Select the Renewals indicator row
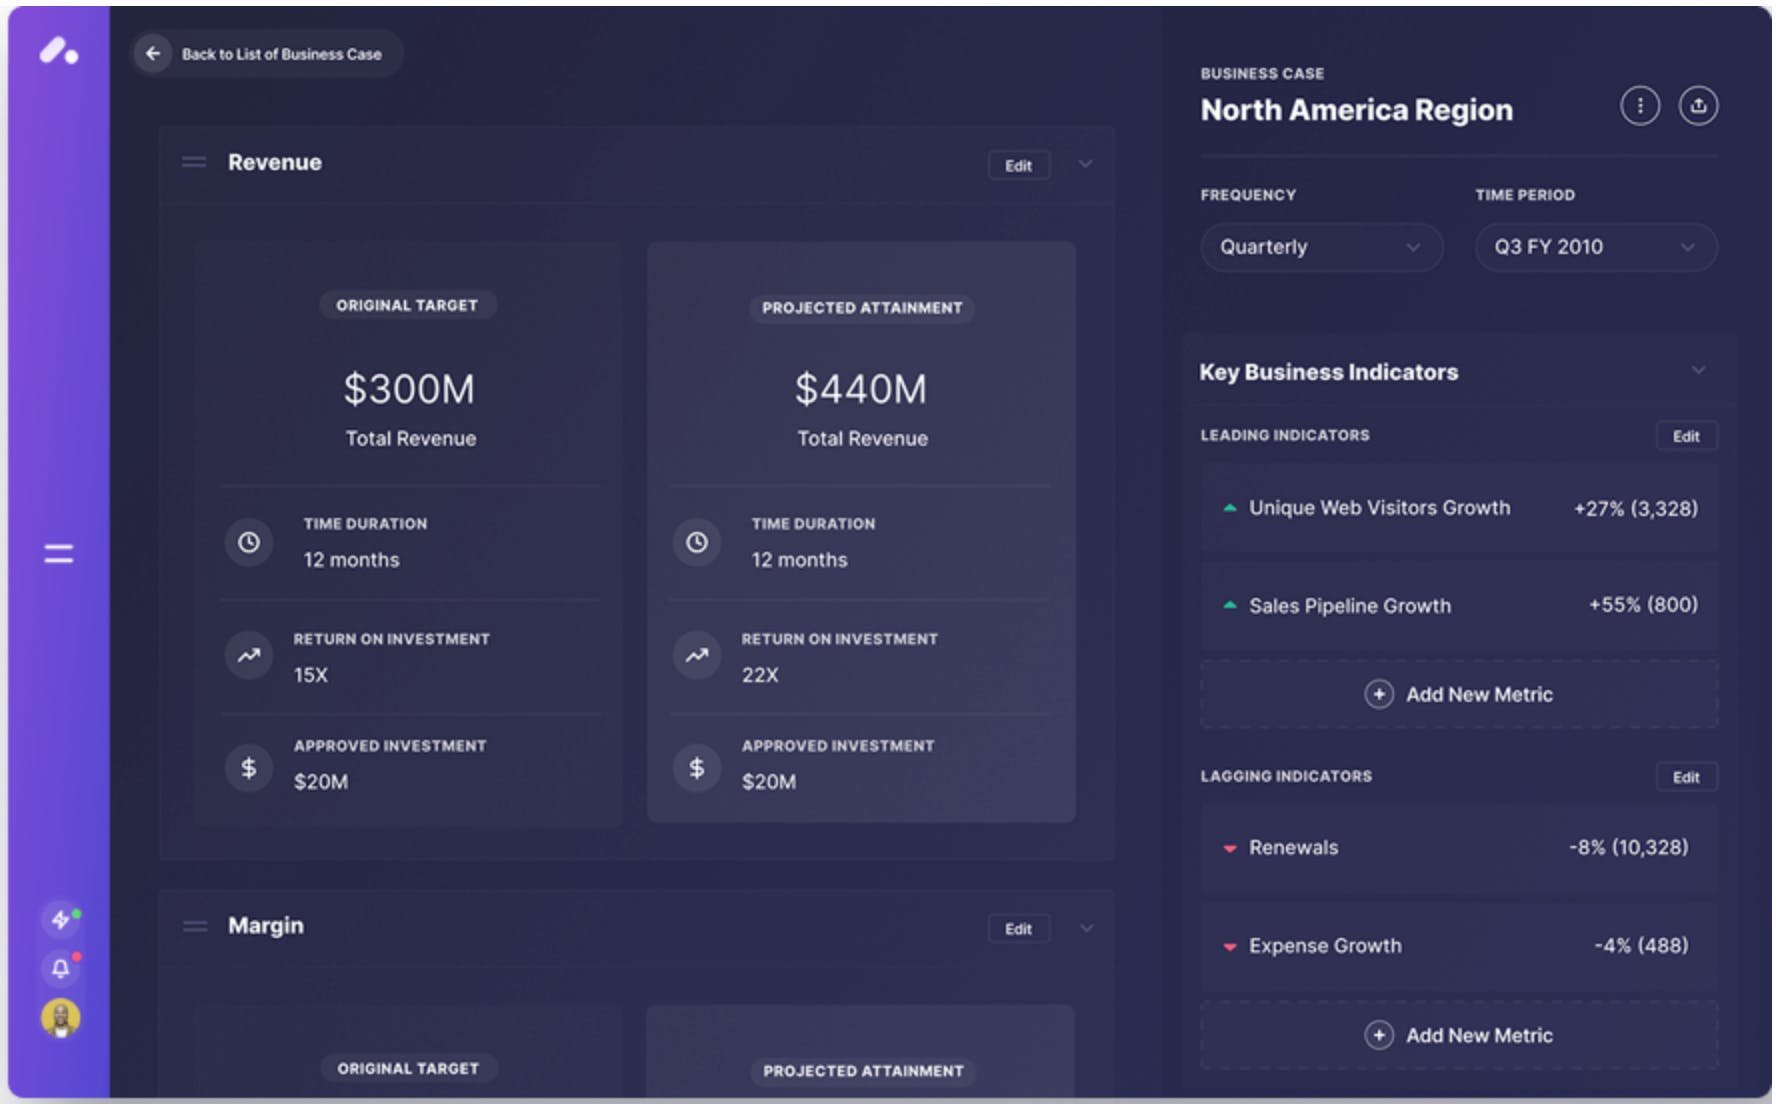The image size is (1780, 1104). (1459, 847)
